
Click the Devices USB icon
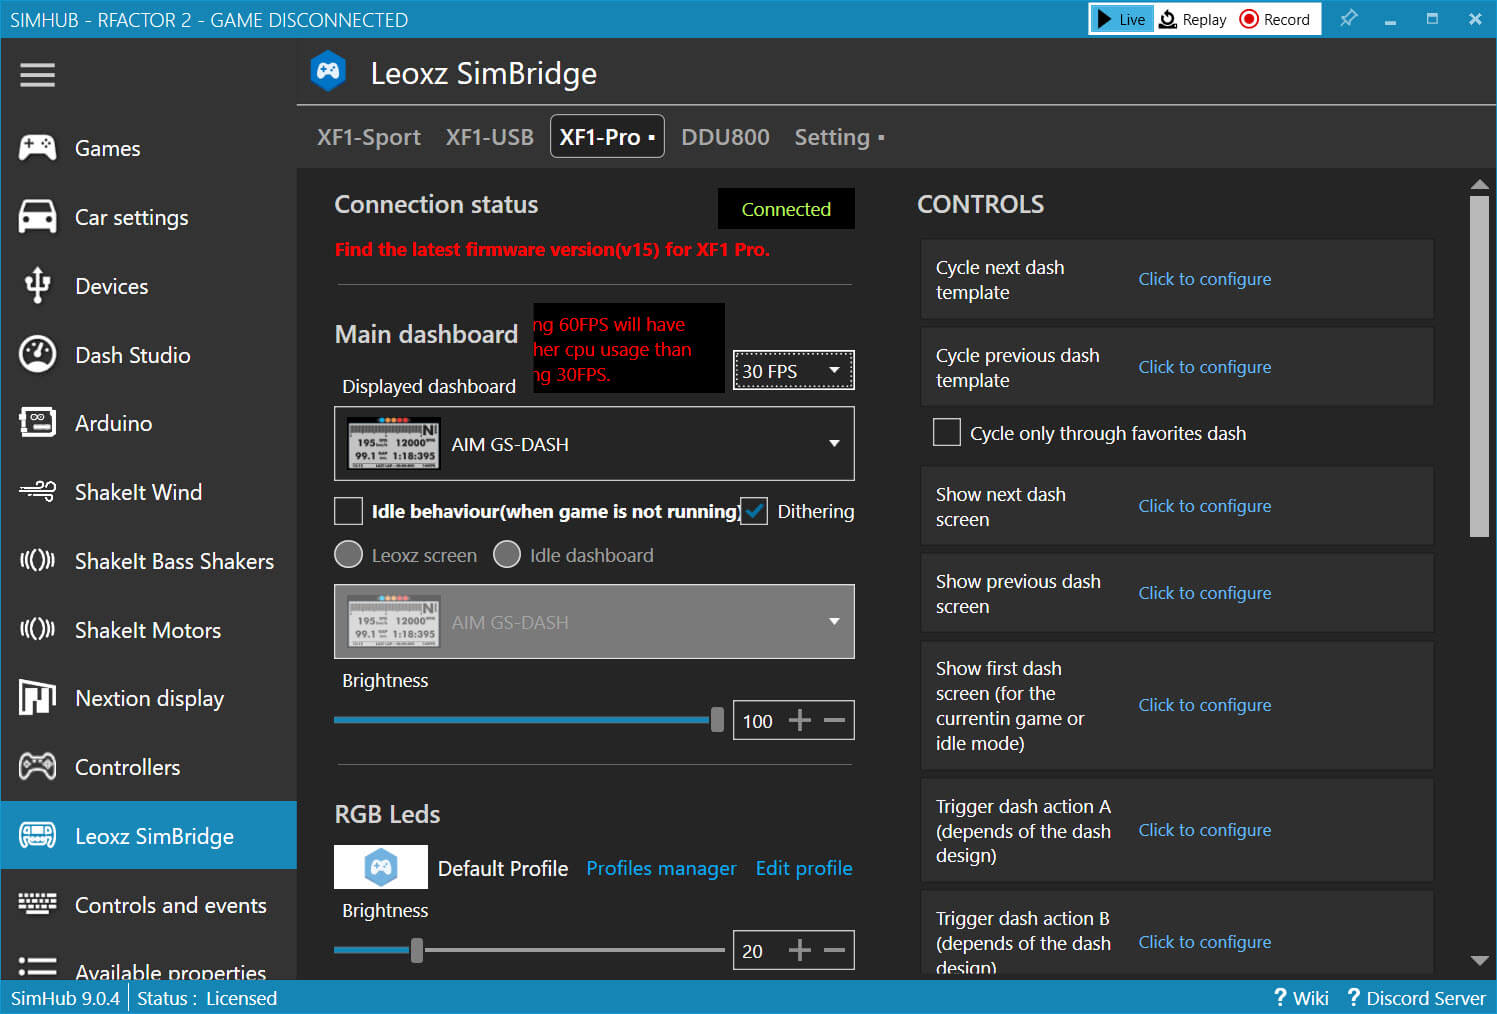coord(38,286)
